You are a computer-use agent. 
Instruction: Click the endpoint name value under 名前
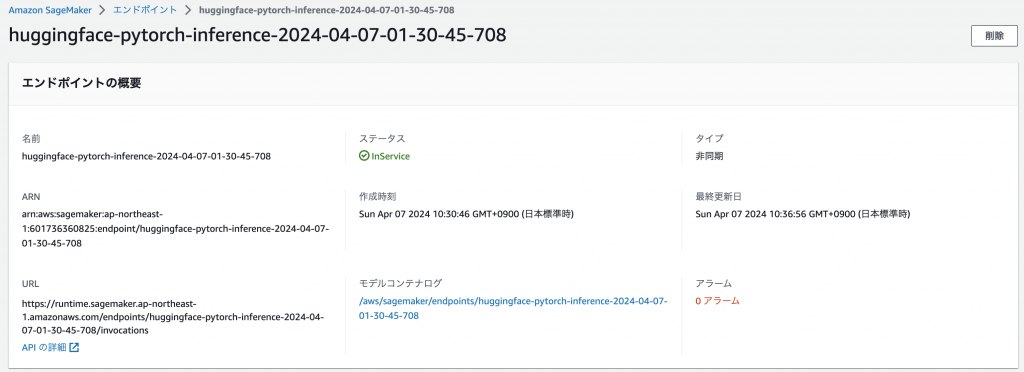(x=146, y=157)
